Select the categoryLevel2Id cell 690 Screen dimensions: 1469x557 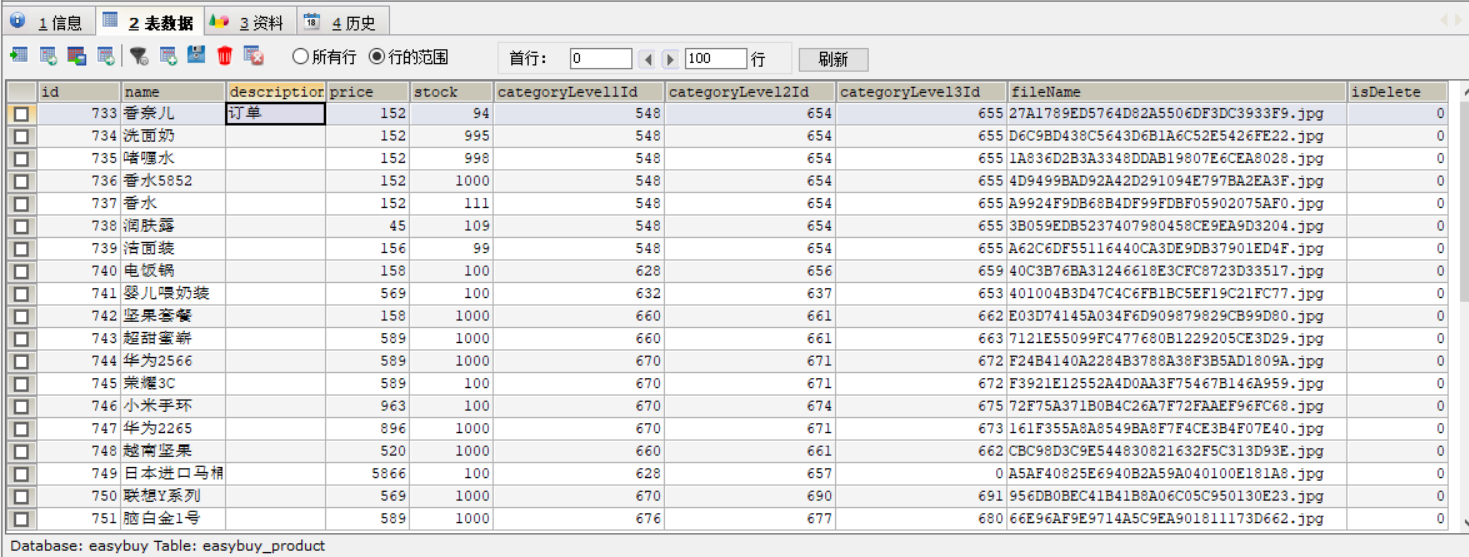click(750, 496)
